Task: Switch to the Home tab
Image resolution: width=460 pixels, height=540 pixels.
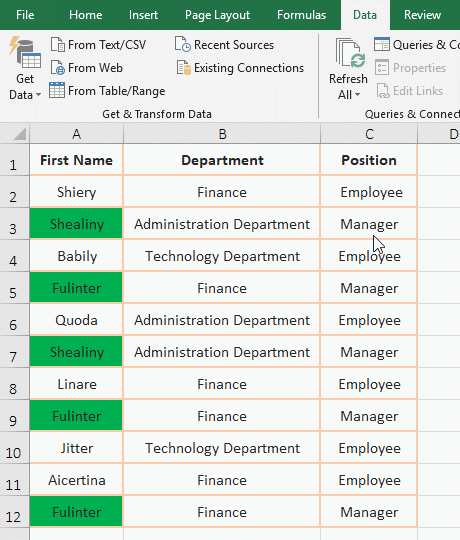Action: (85, 15)
